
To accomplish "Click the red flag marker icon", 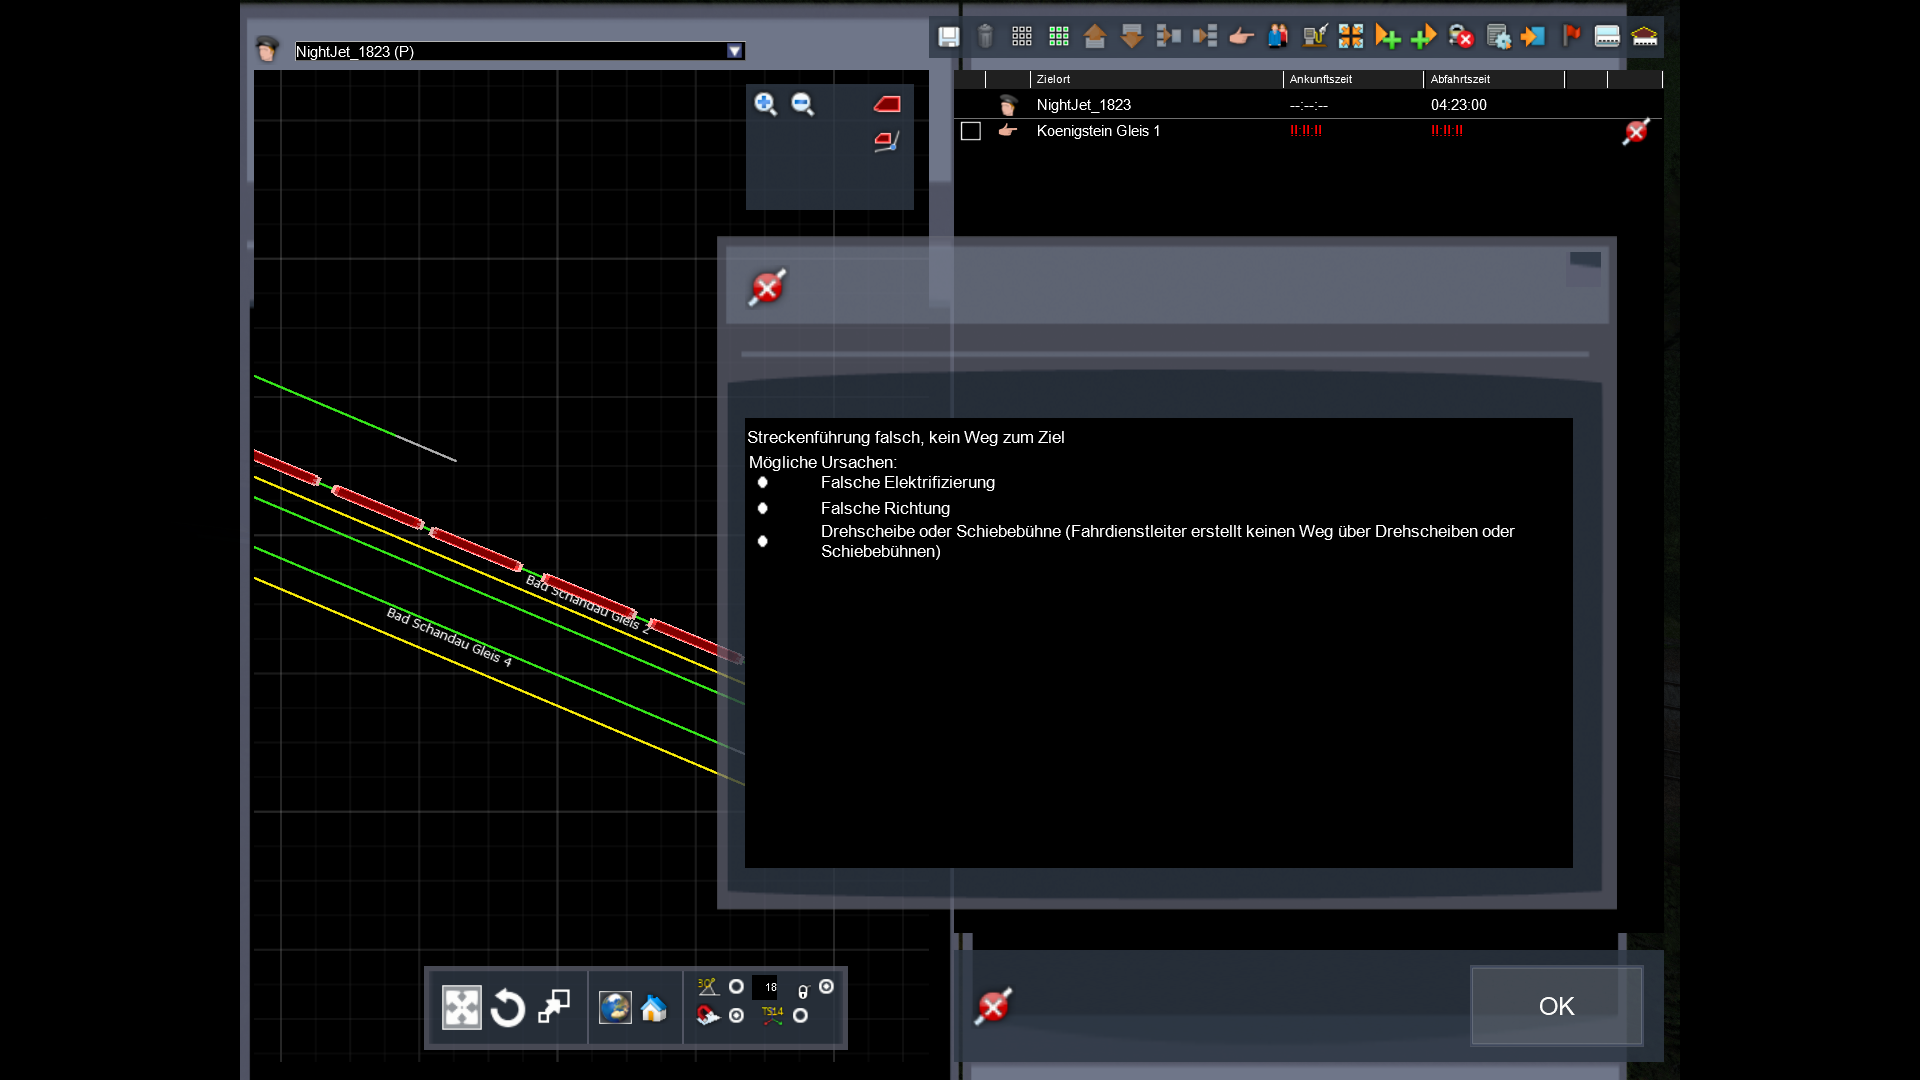I will tap(1571, 37).
